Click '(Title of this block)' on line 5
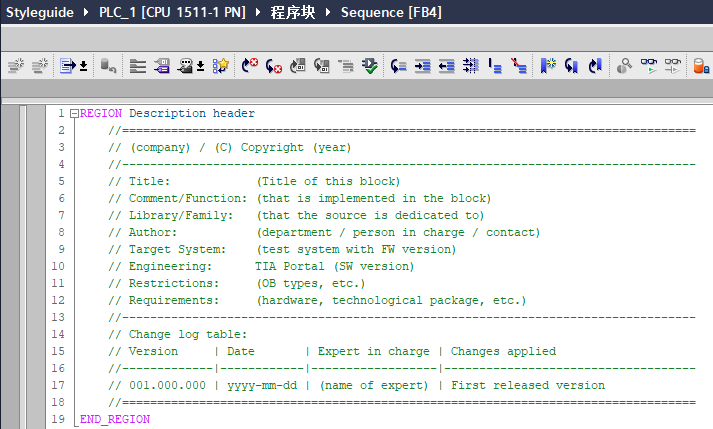This screenshot has width=713, height=429. [328, 182]
